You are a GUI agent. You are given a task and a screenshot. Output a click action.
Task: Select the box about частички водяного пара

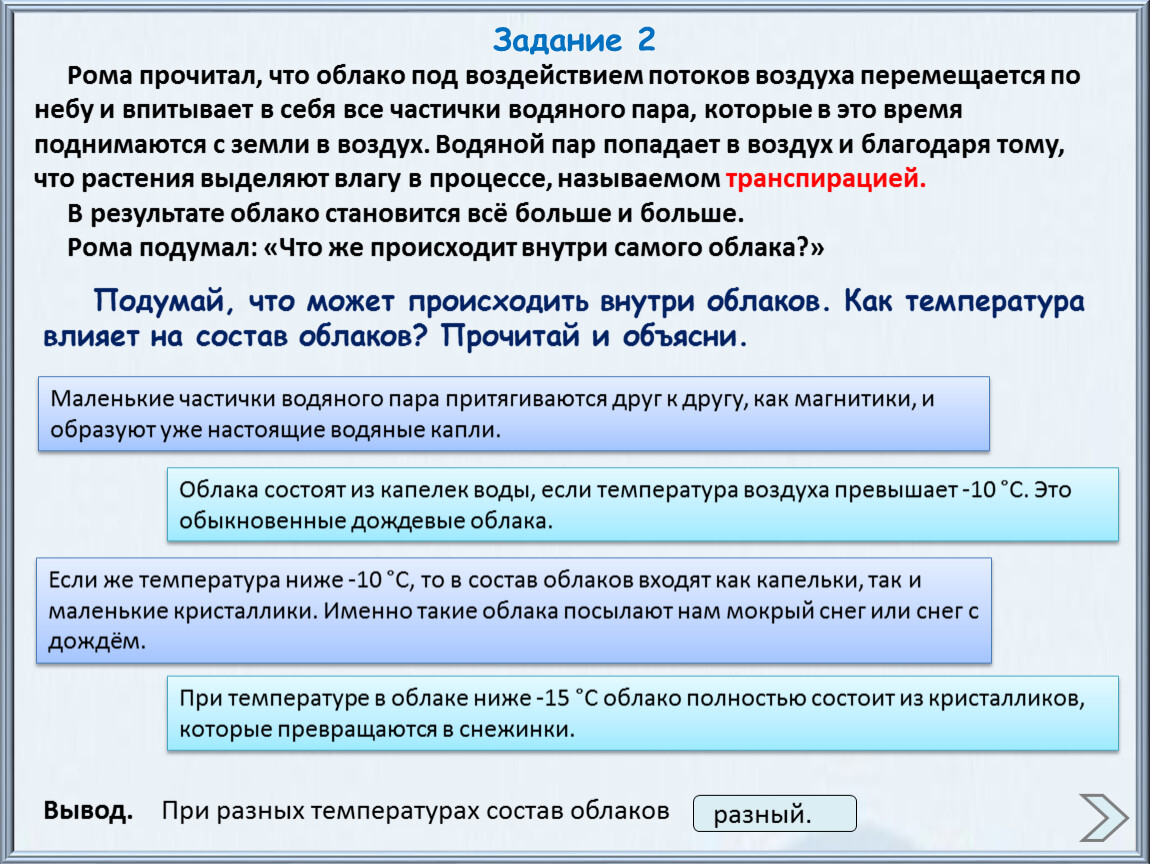513,414
